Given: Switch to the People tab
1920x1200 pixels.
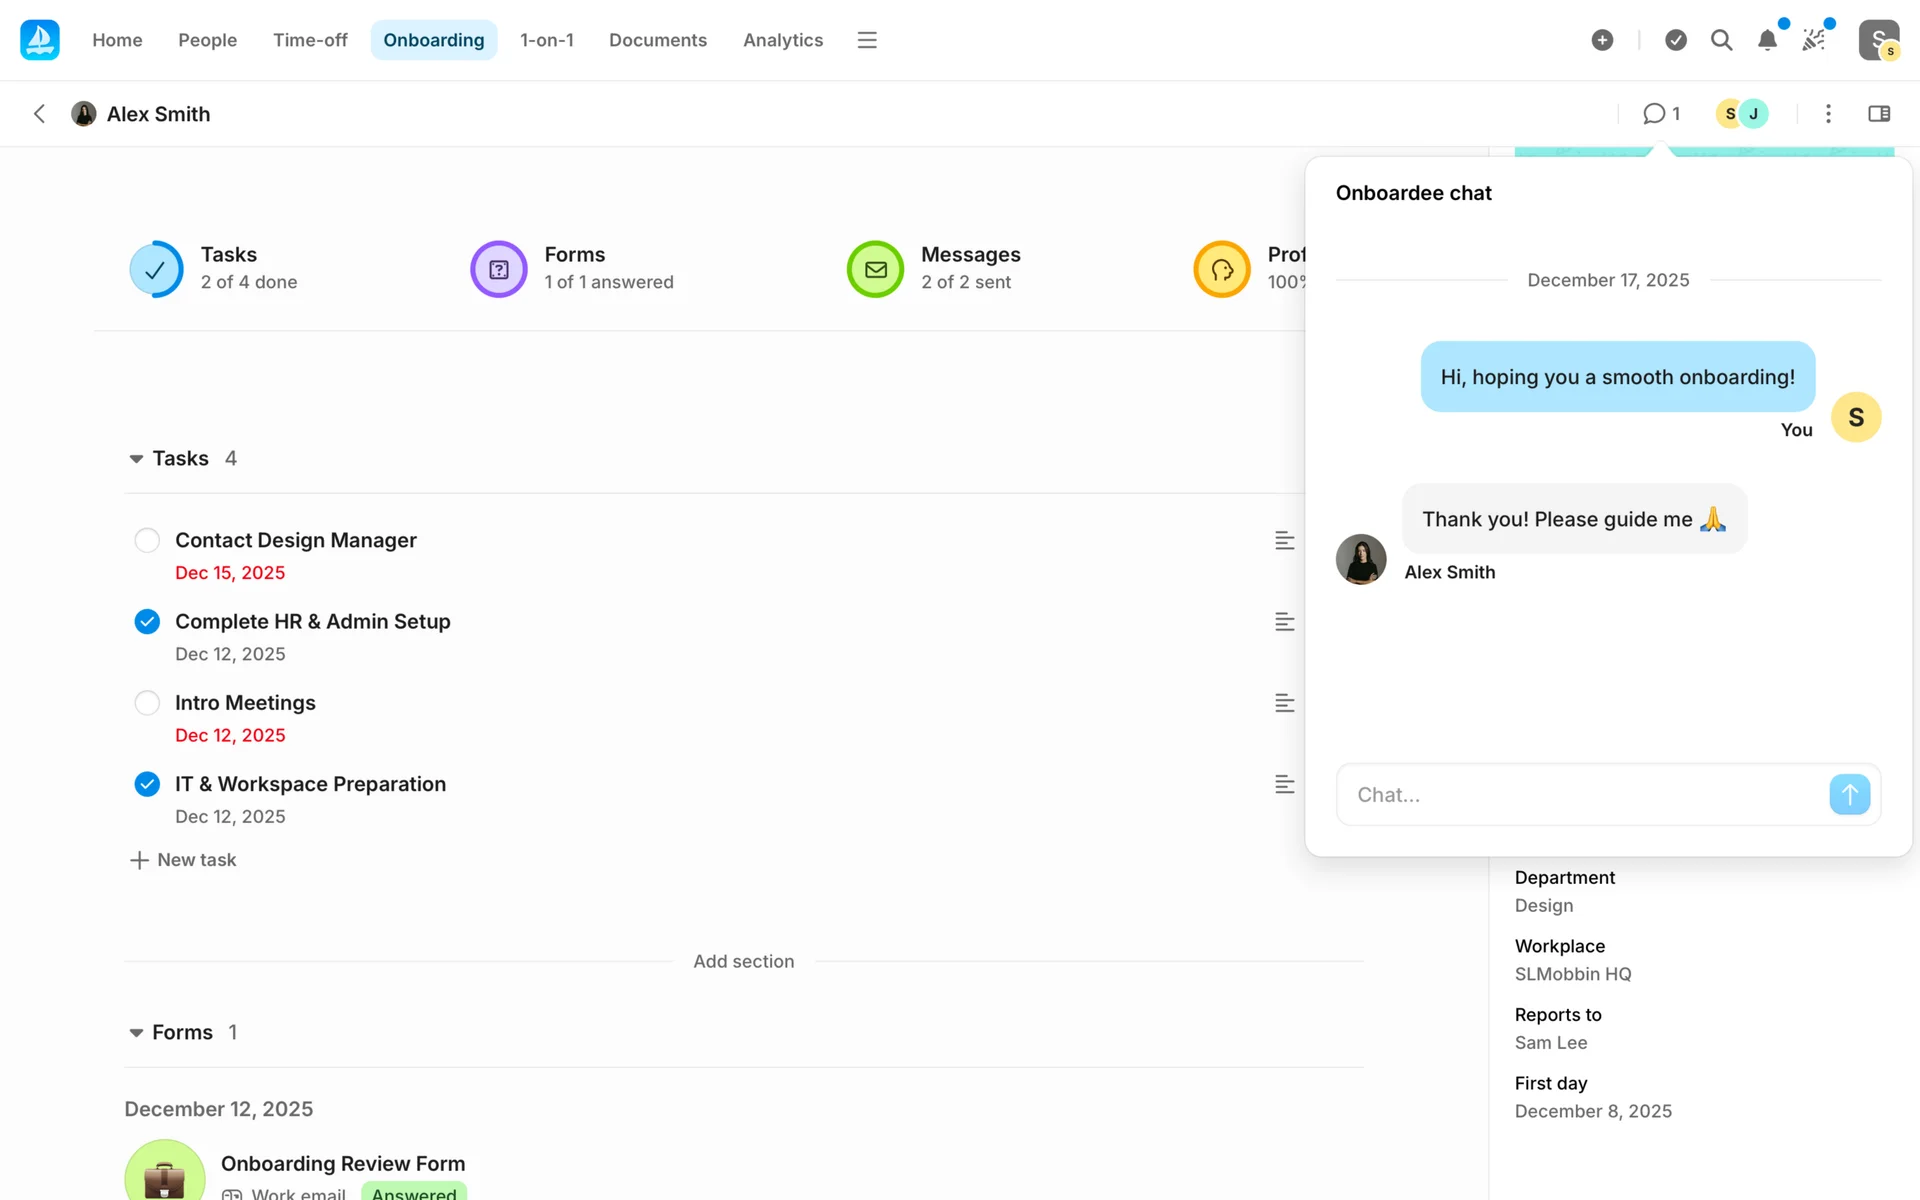Looking at the screenshot, I should tap(207, 40).
